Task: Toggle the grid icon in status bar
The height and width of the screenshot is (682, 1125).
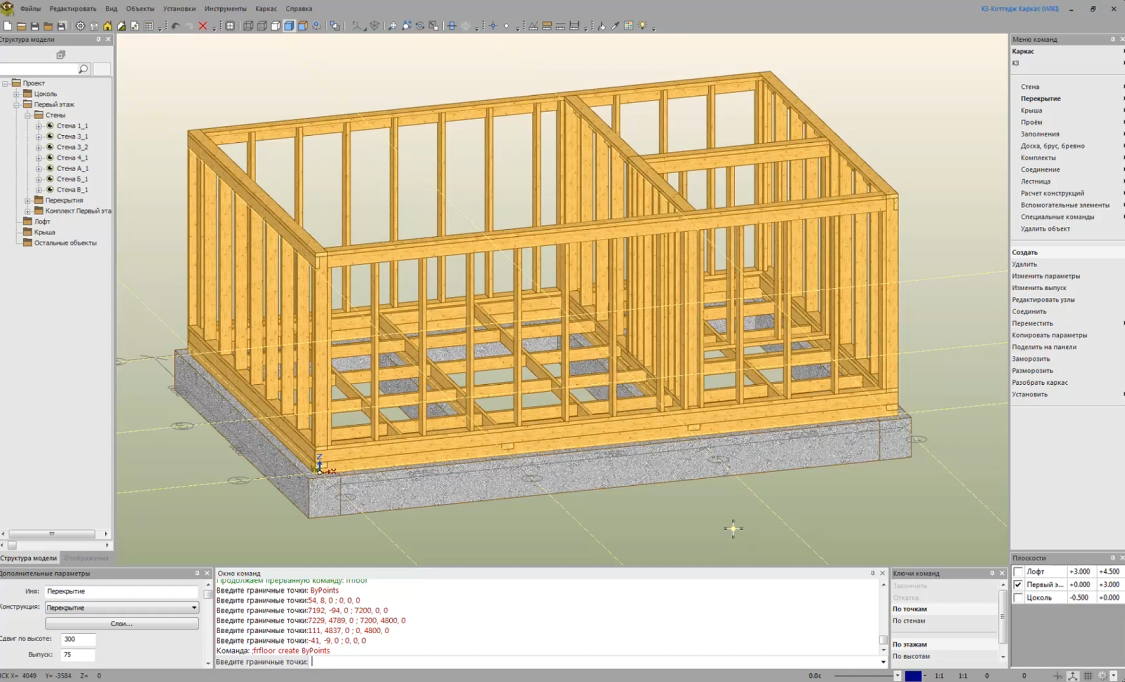Action: [x=1088, y=676]
